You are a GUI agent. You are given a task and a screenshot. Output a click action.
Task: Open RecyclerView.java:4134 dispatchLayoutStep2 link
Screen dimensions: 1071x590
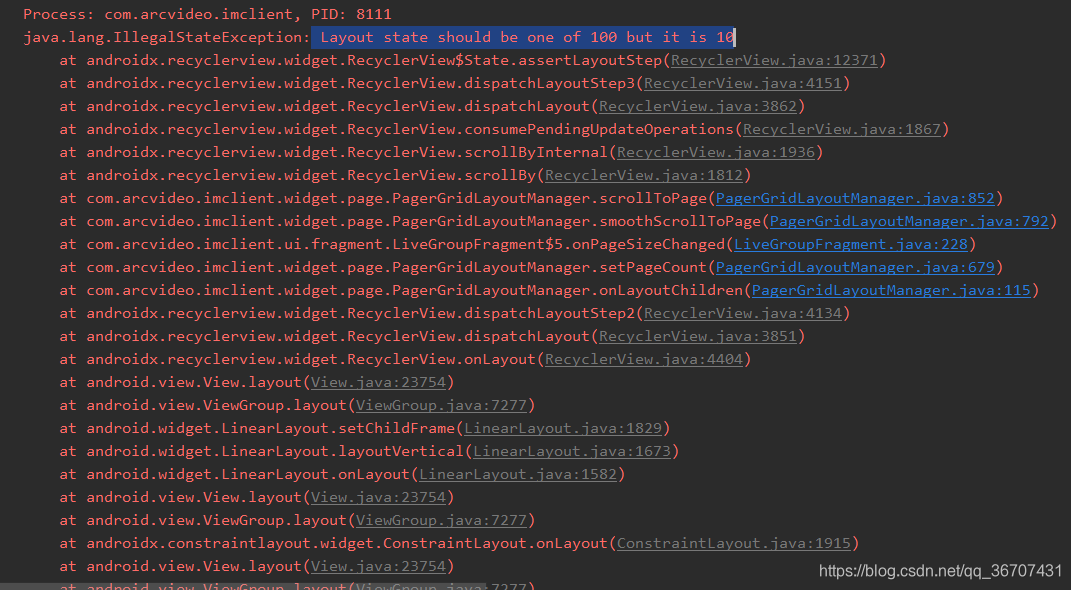[x=742, y=313]
